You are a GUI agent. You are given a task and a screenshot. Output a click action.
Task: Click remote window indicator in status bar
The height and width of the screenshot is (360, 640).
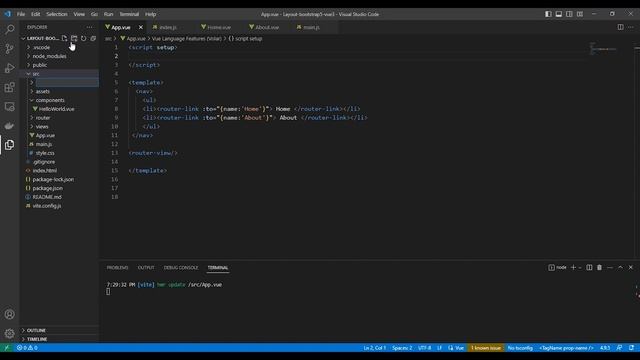pos(6,348)
